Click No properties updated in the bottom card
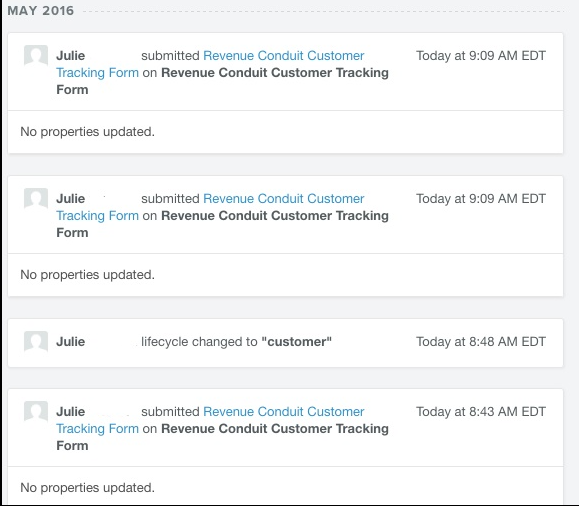The width and height of the screenshot is (579, 506). point(88,488)
